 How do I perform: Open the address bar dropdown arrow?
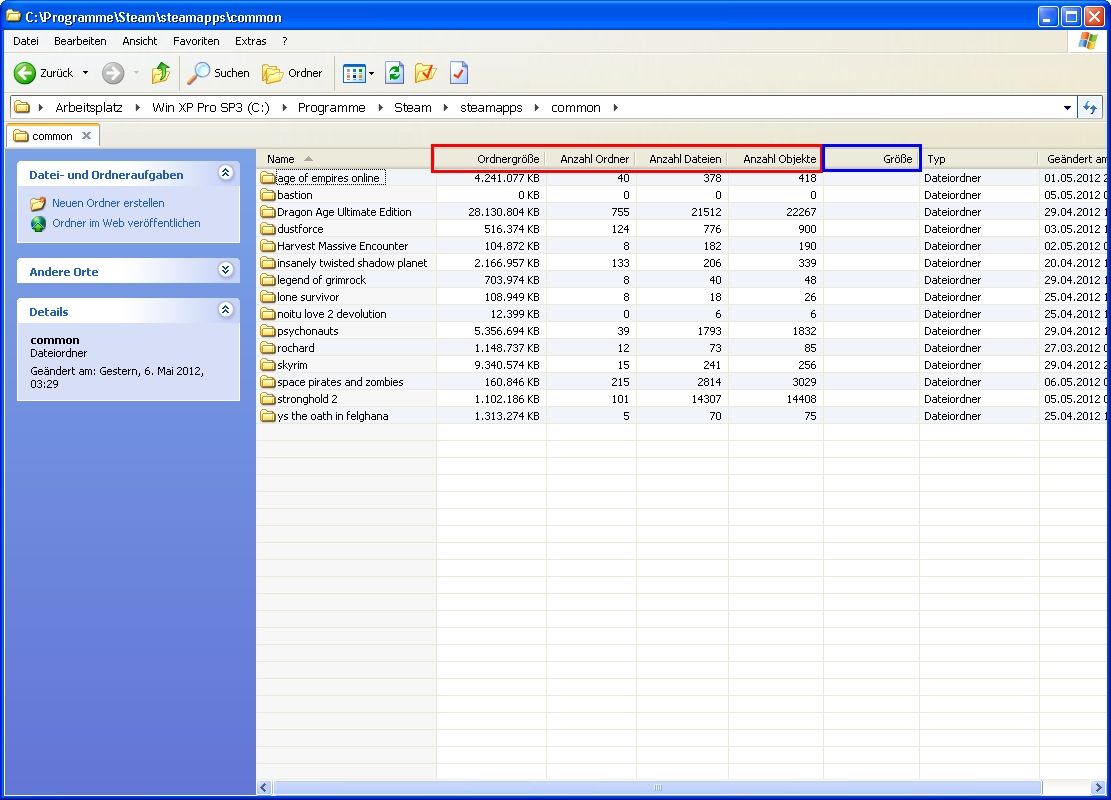(1067, 108)
